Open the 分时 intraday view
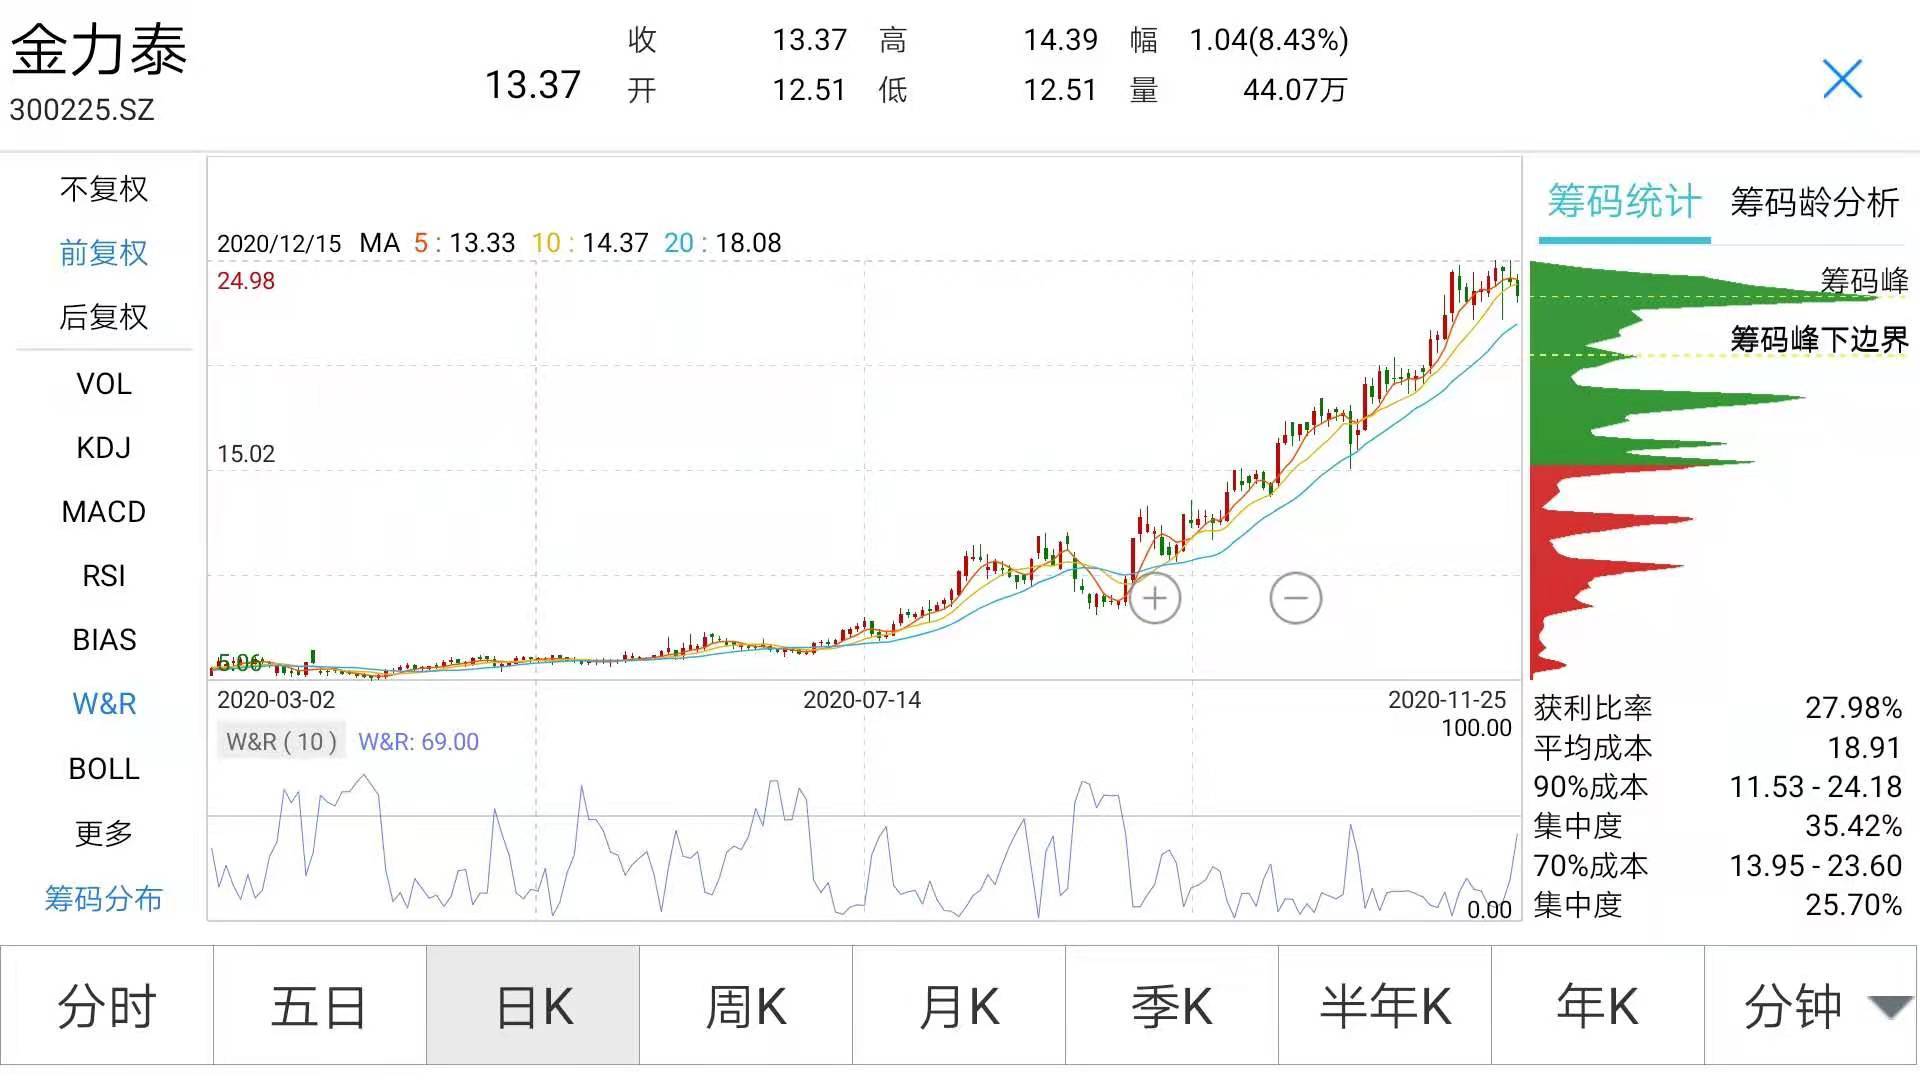 click(107, 1006)
